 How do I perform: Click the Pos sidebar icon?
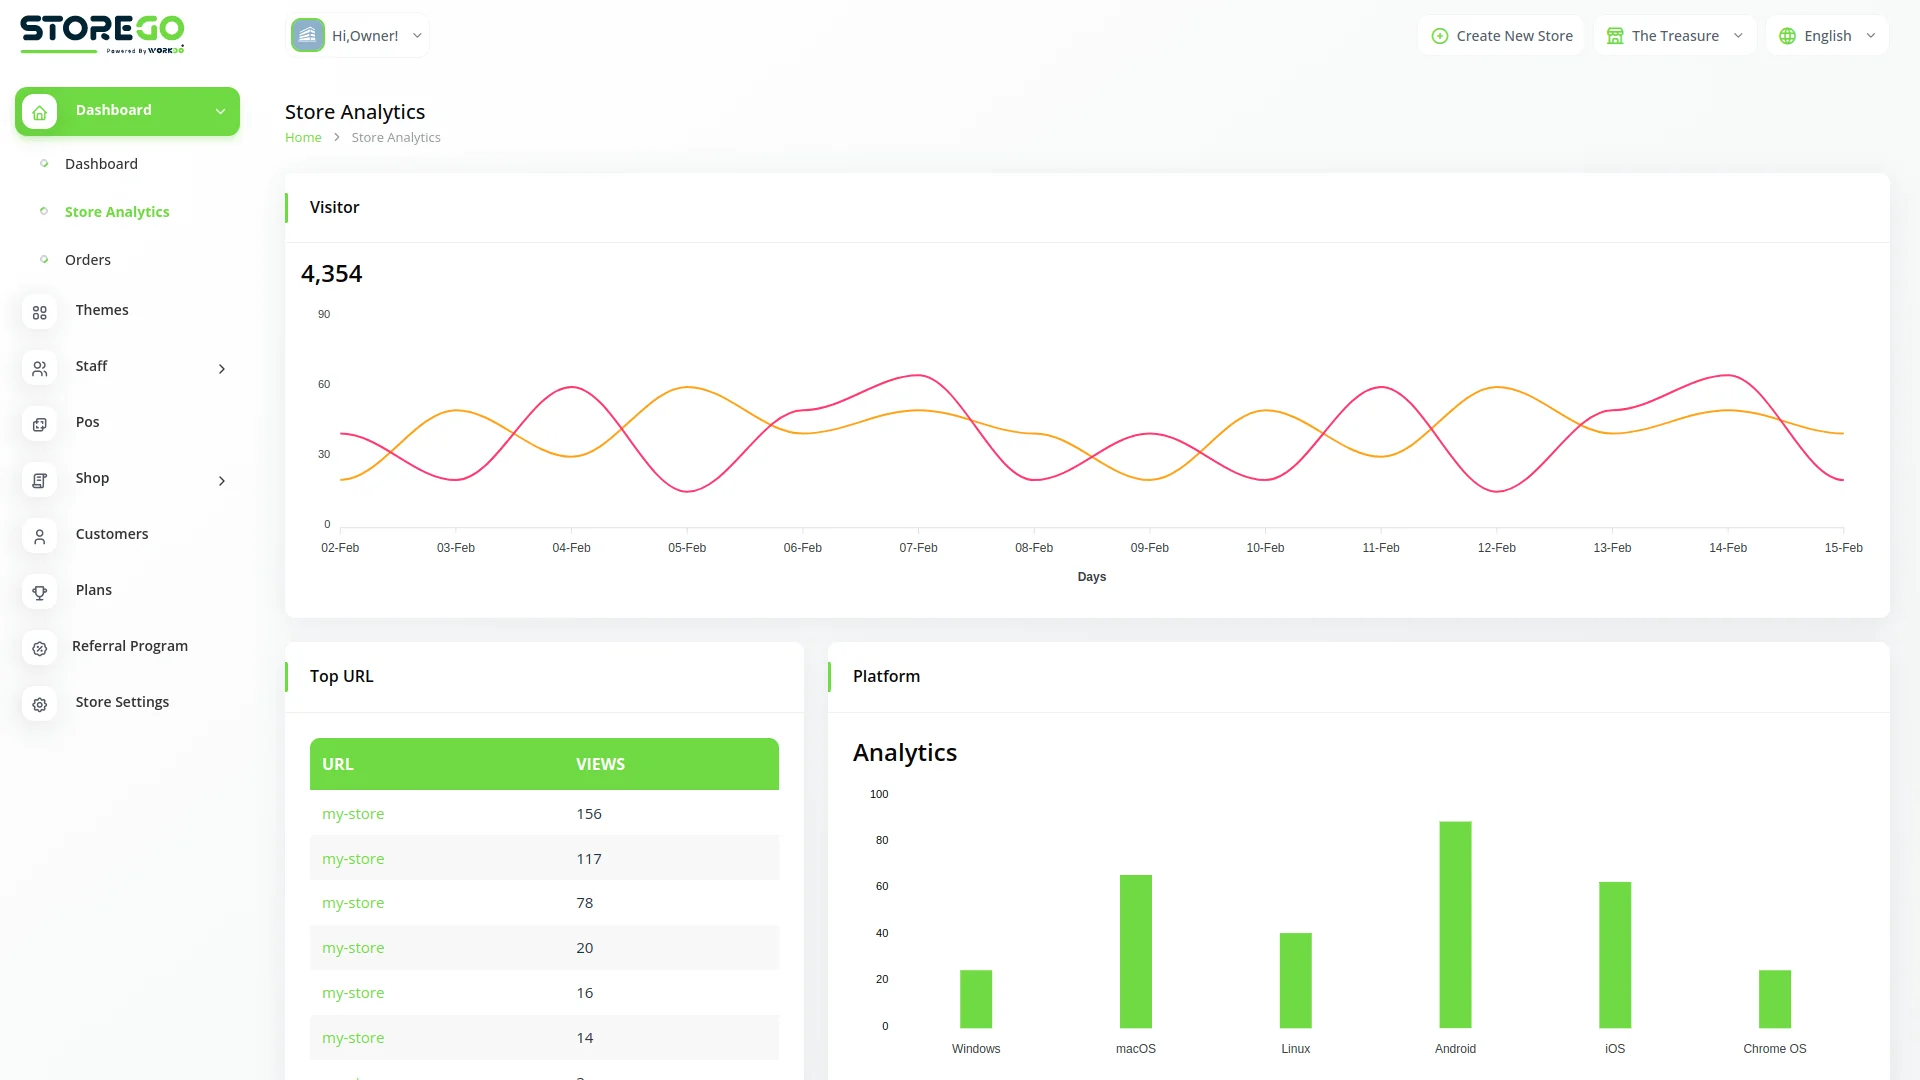[x=39, y=425]
